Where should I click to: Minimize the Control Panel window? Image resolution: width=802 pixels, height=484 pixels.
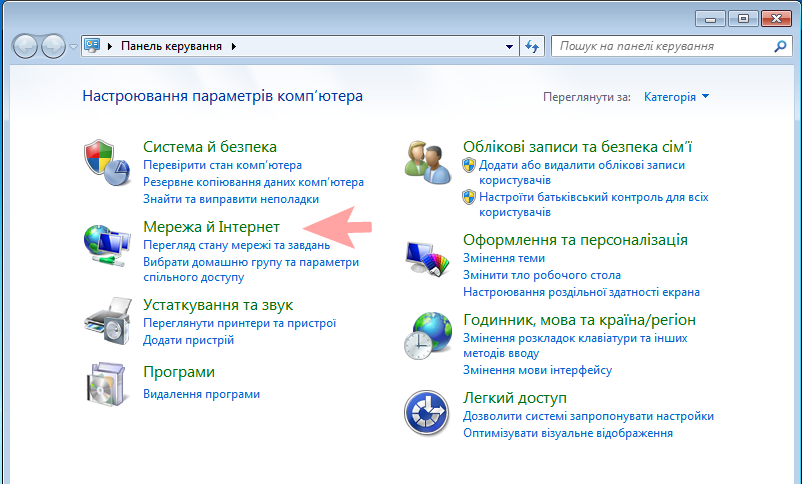coord(710,19)
